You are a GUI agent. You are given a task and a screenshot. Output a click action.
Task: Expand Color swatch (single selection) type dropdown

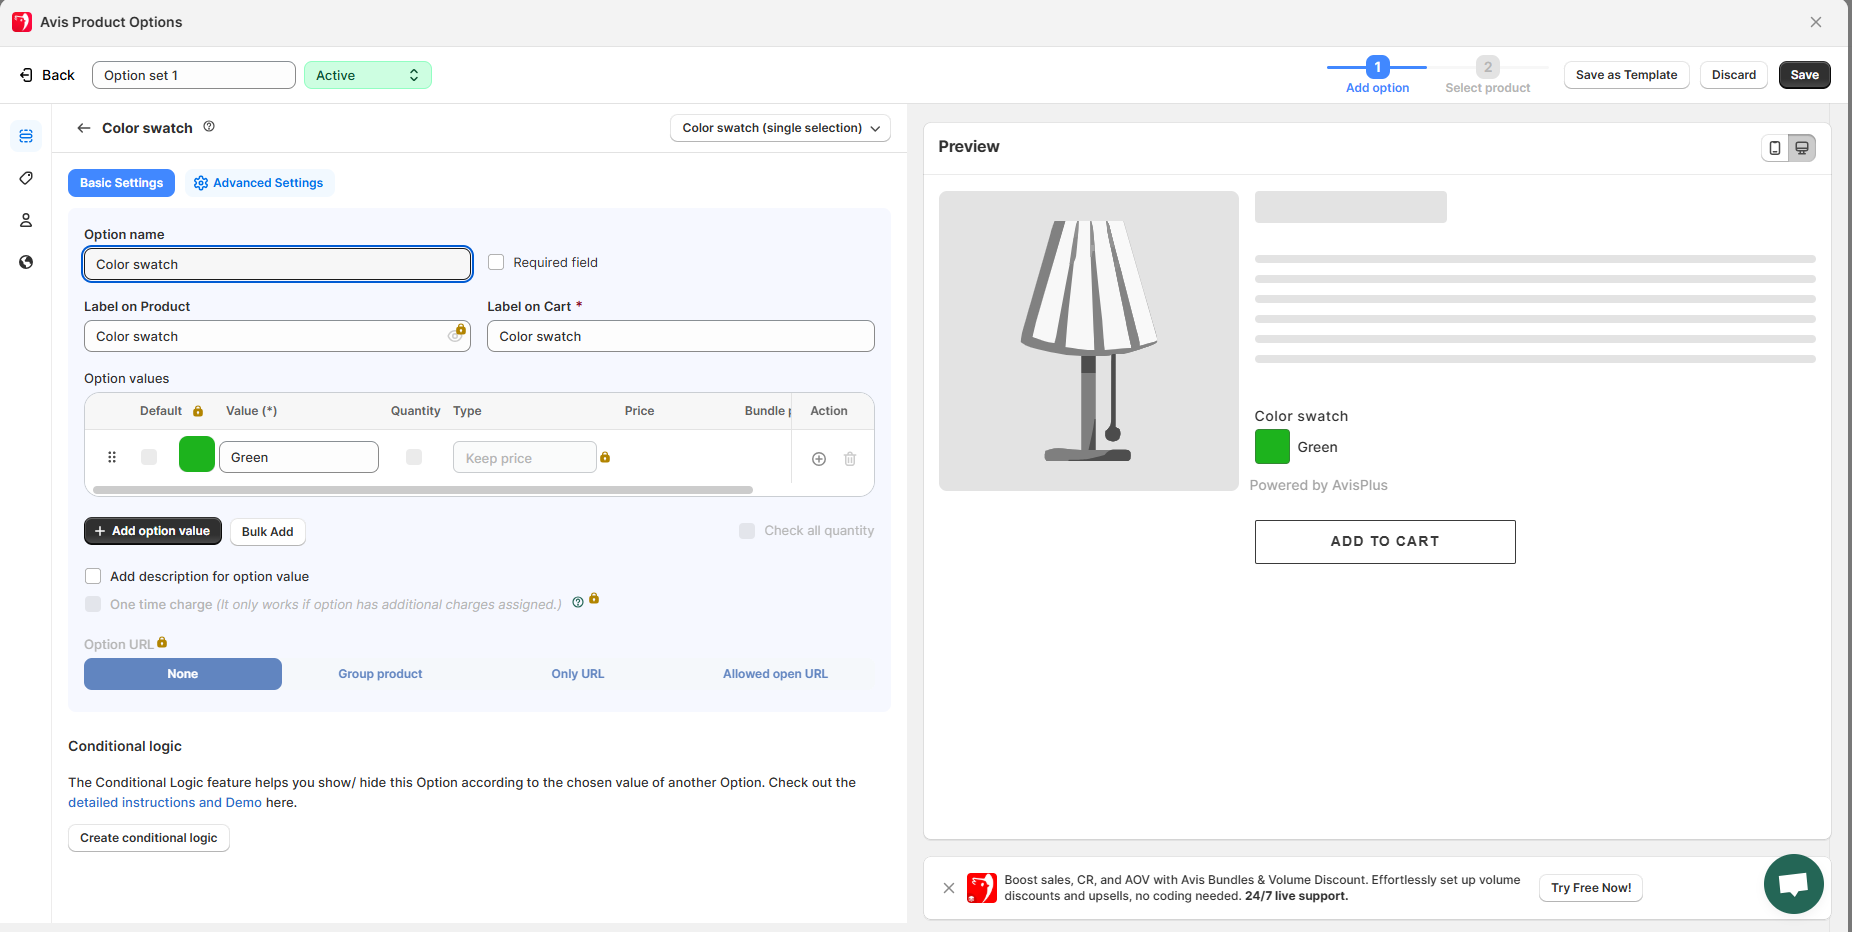[x=780, y=128]
